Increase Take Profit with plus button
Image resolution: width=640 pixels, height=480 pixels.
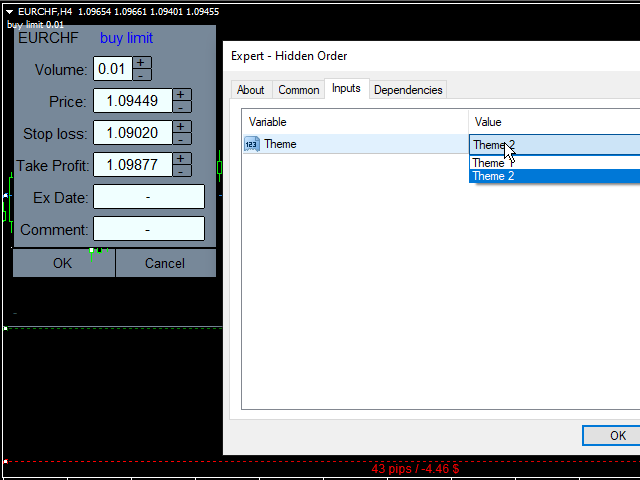[182, 159]
